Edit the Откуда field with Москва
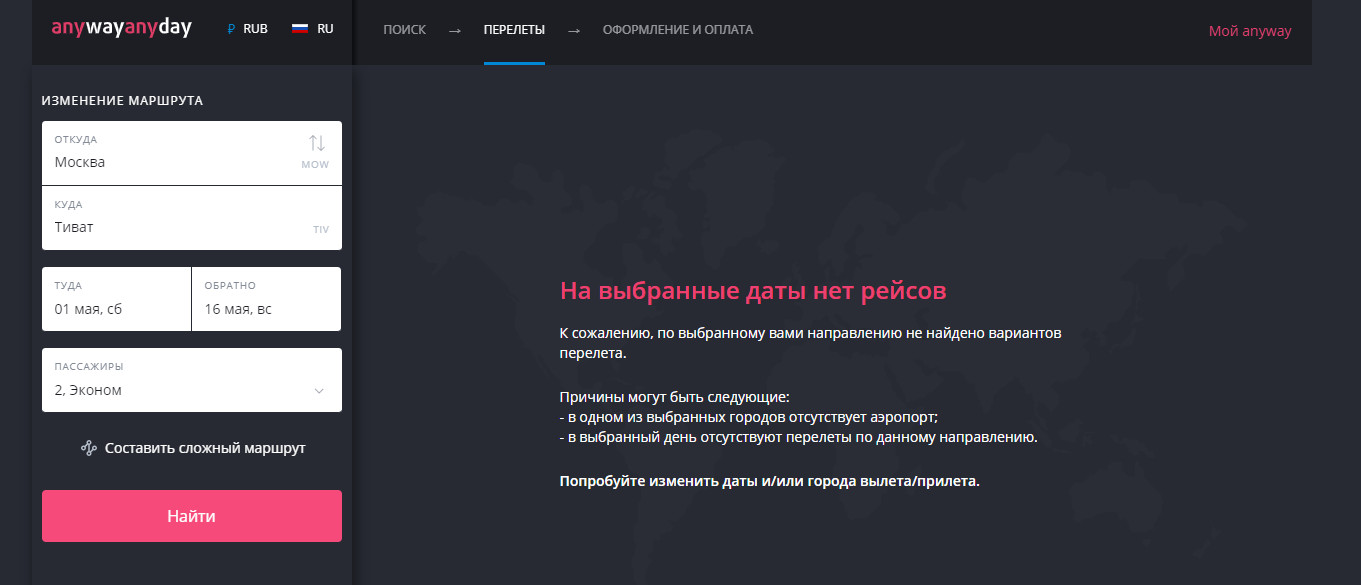Screen dimensions: 1361x585 (x=192, y=153)
